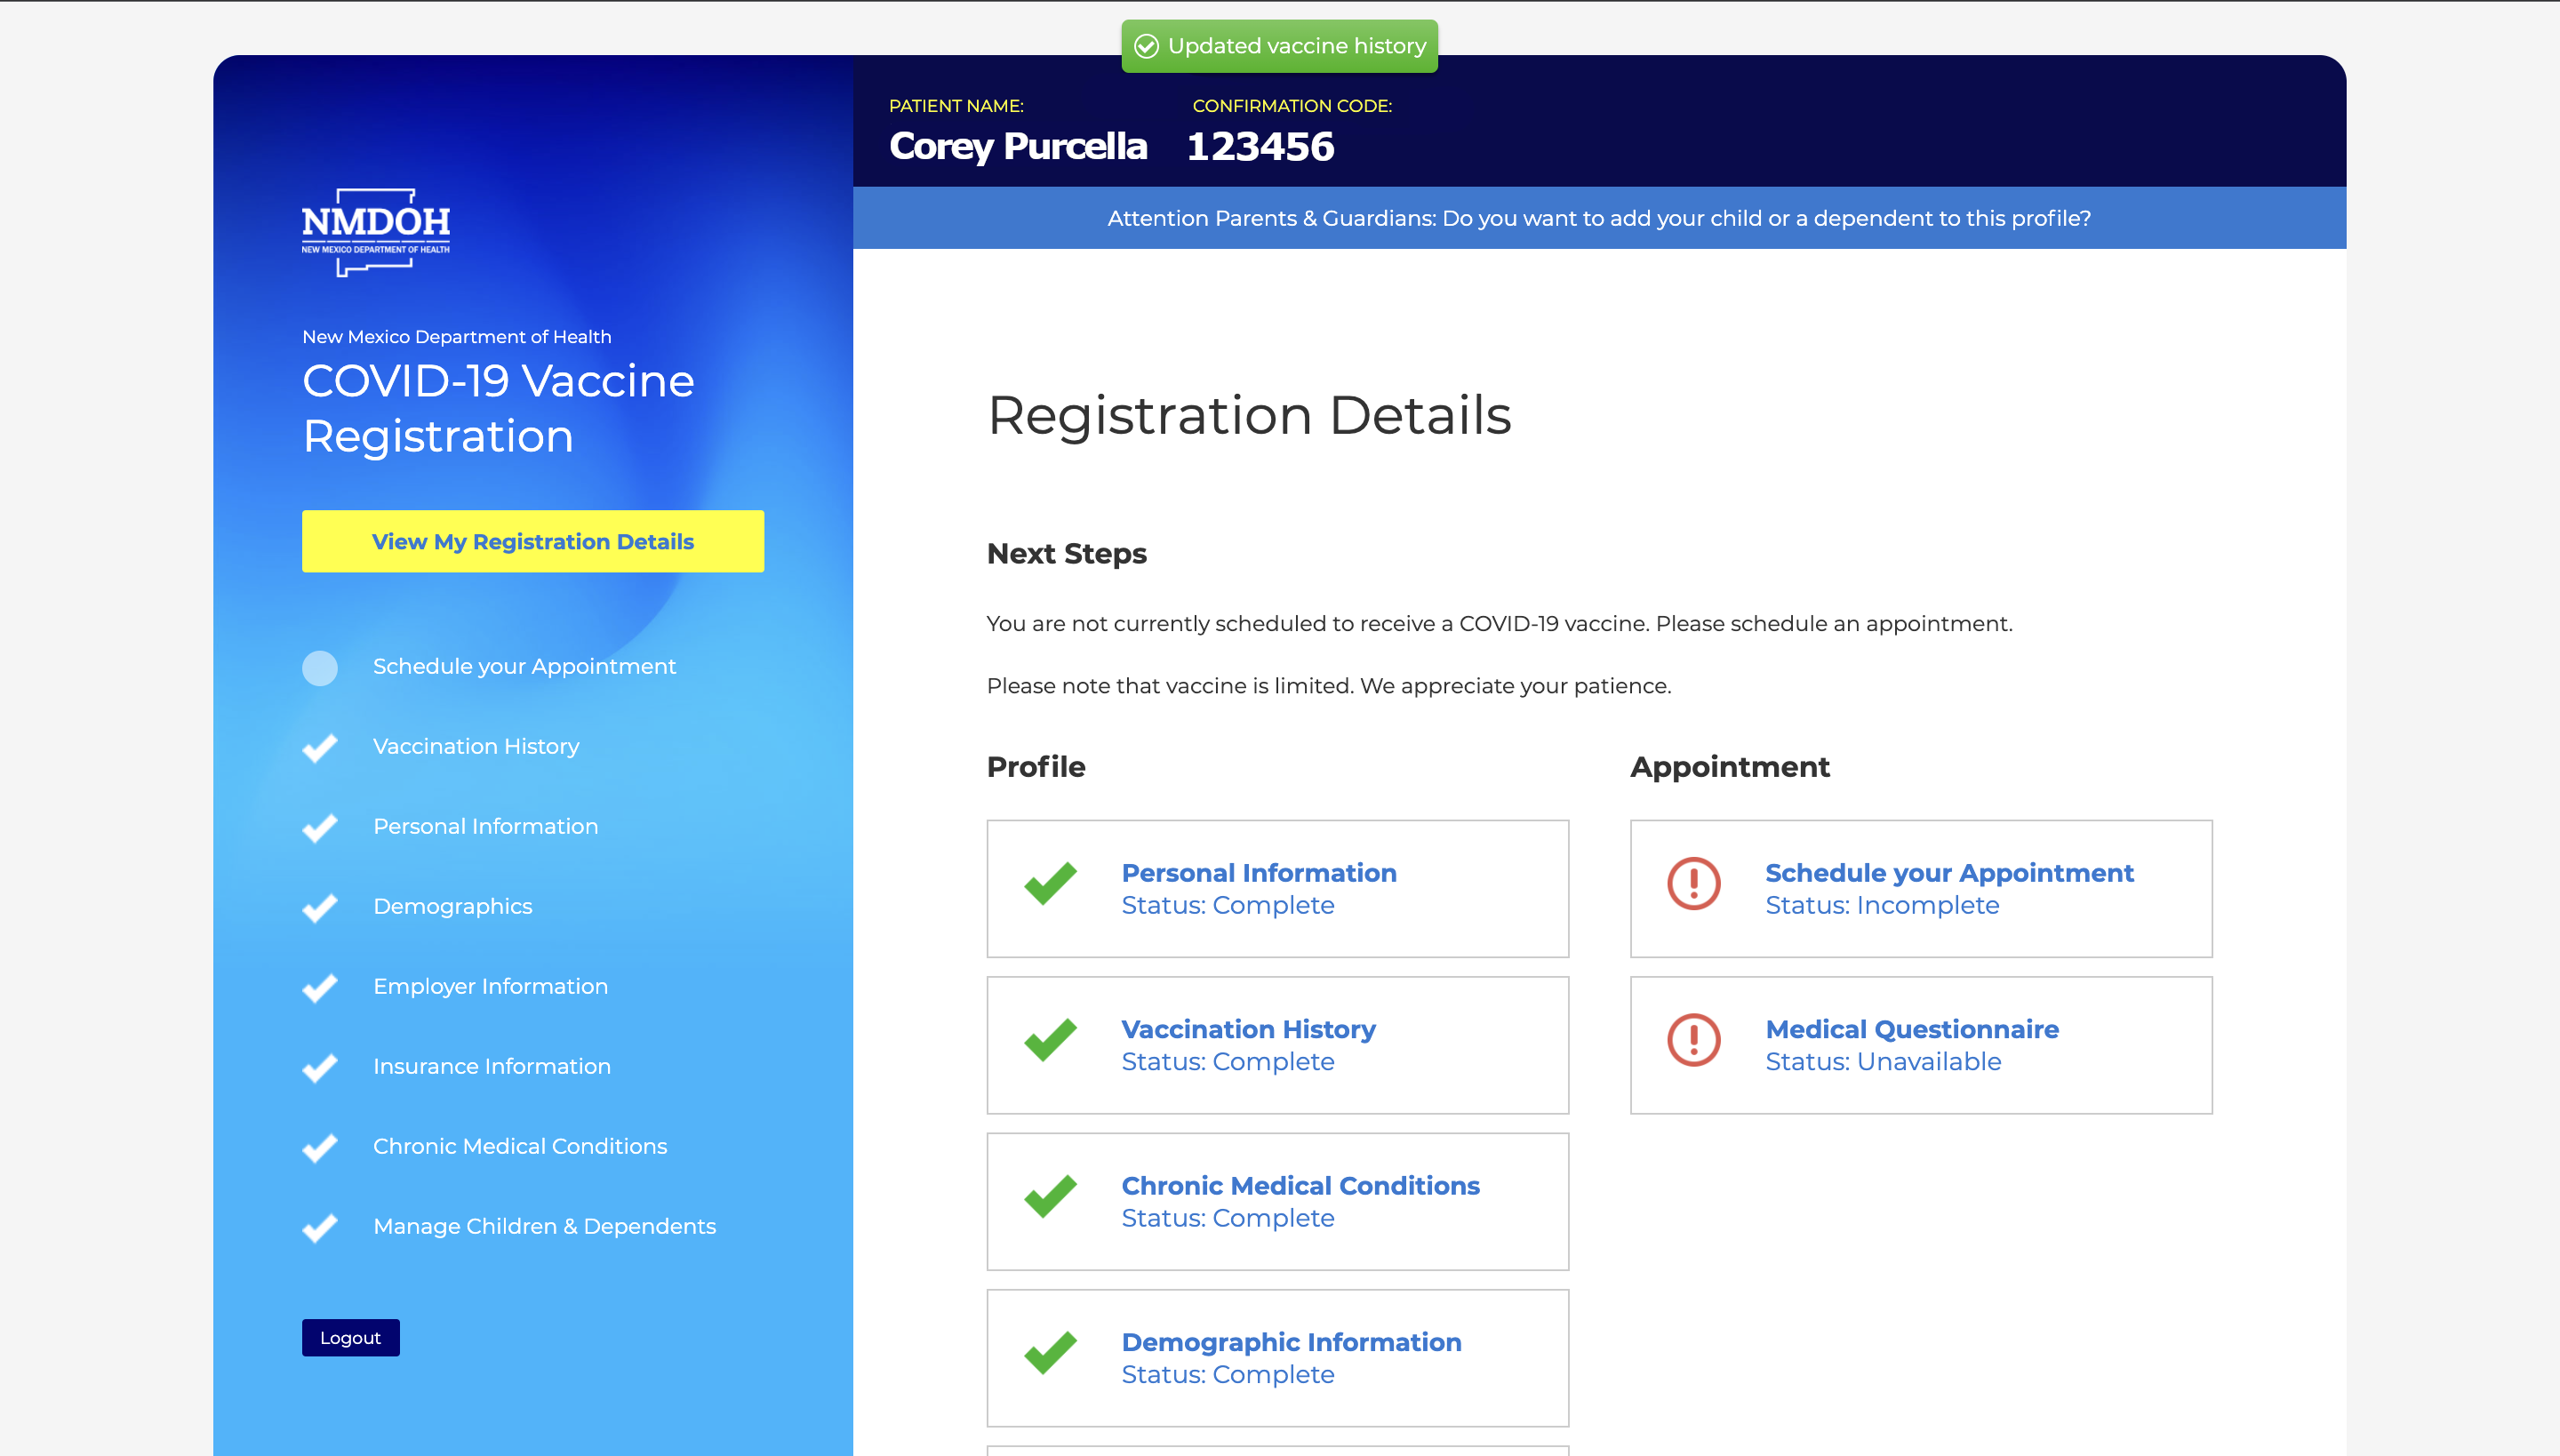The image size is (2560, 1456).
Task: Click the circle icon beside Schedule your Appointment sidebar step
Action: [x=320, y=668]
